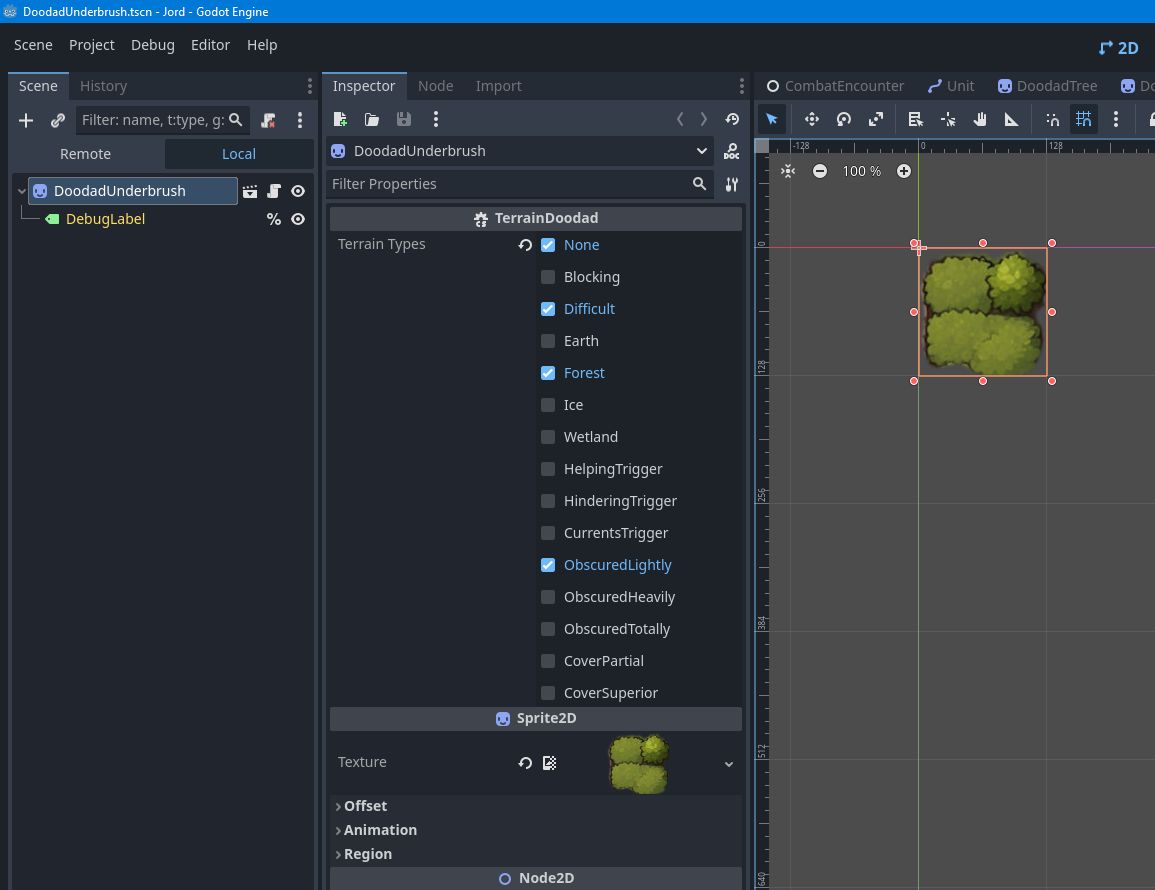Toggle smart snapping
Screen dimensions: 1155x890
[1052, 119]
